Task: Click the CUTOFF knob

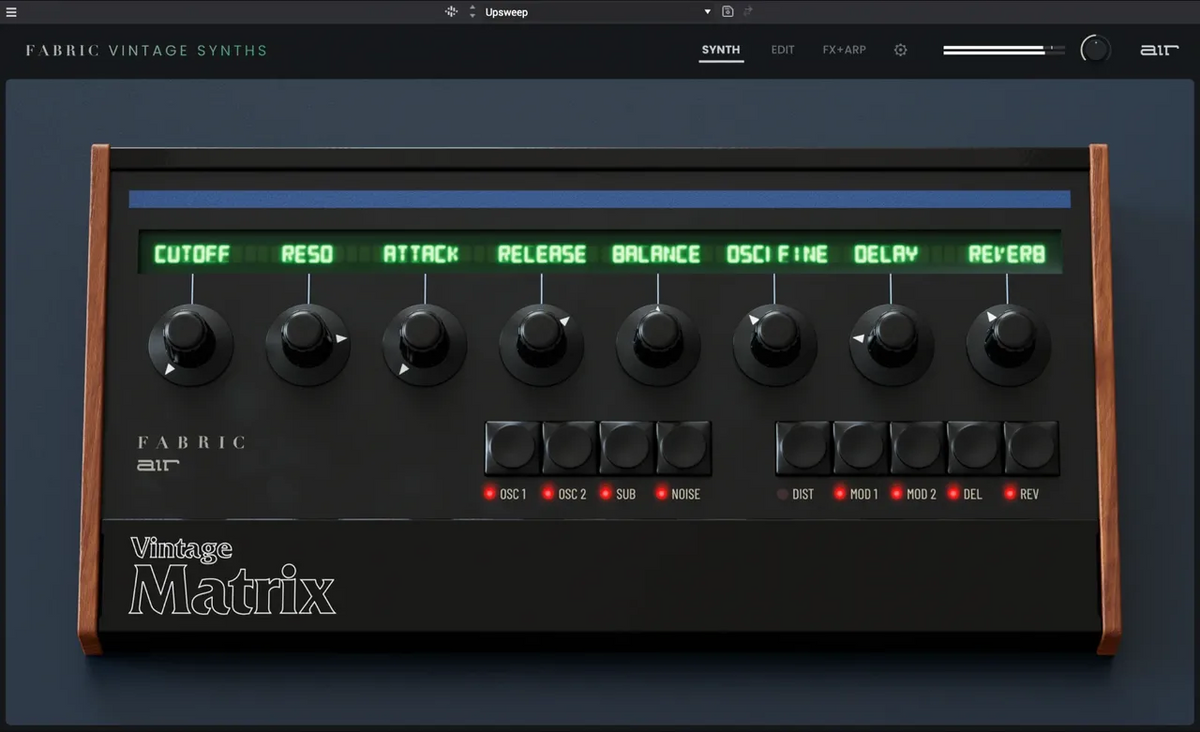Action: [191, 343]
